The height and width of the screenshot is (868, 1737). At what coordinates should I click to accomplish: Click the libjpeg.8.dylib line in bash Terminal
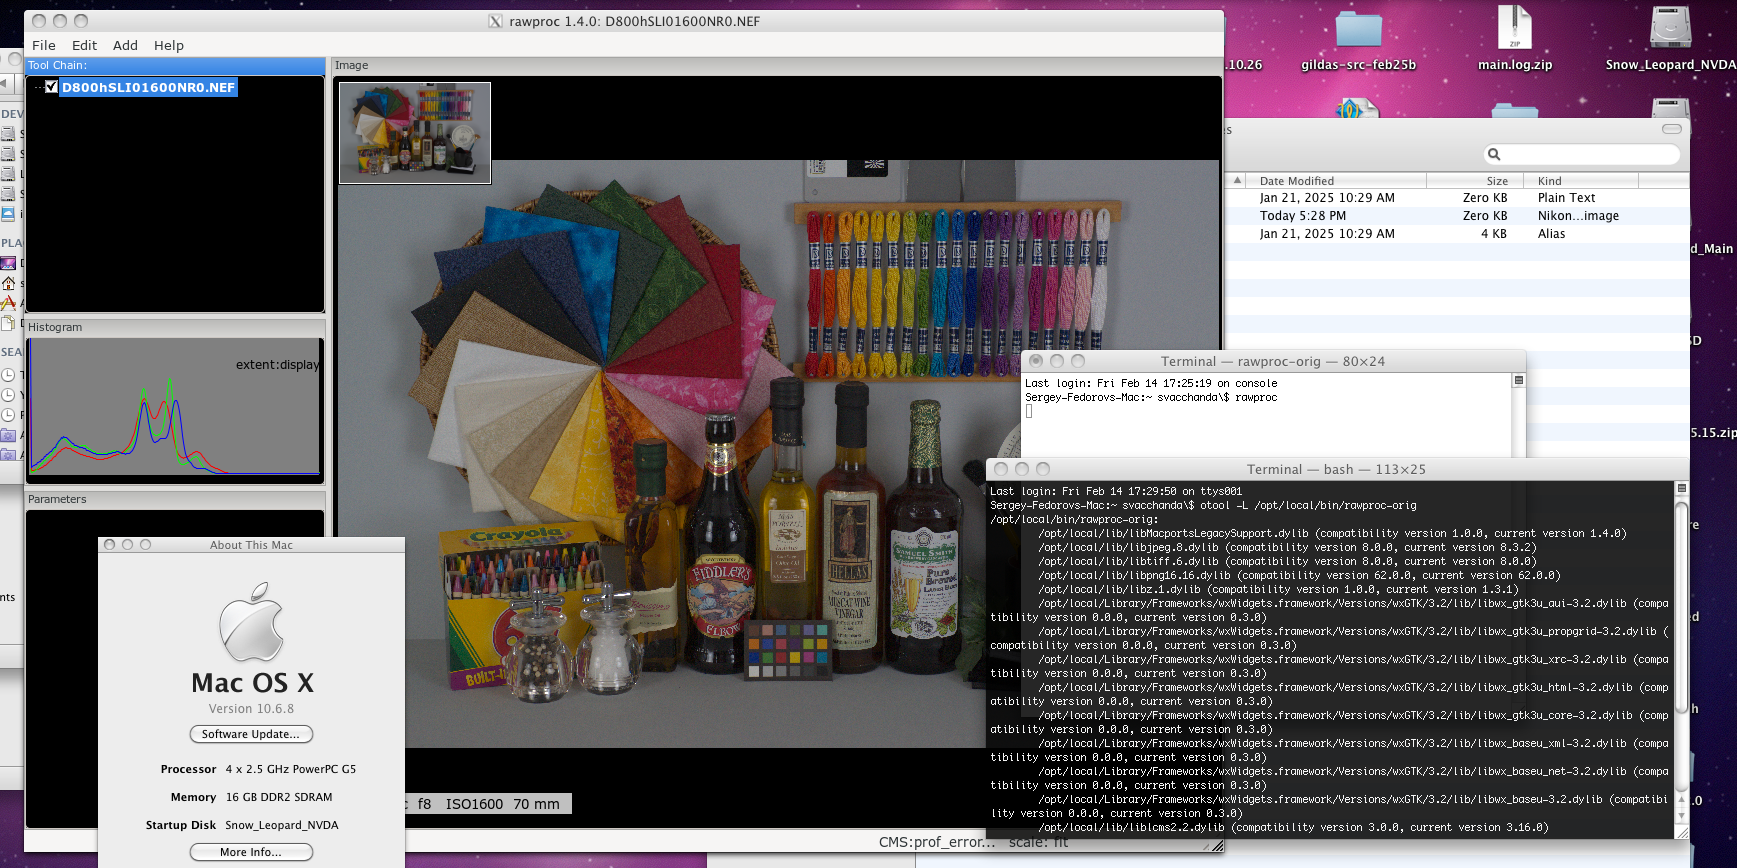click(x=1287, y=548)
